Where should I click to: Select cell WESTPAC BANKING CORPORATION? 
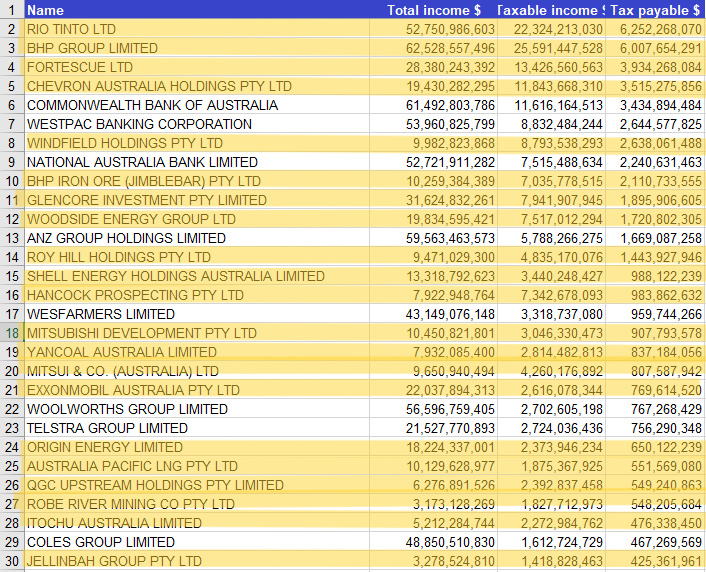pos(197,124)
